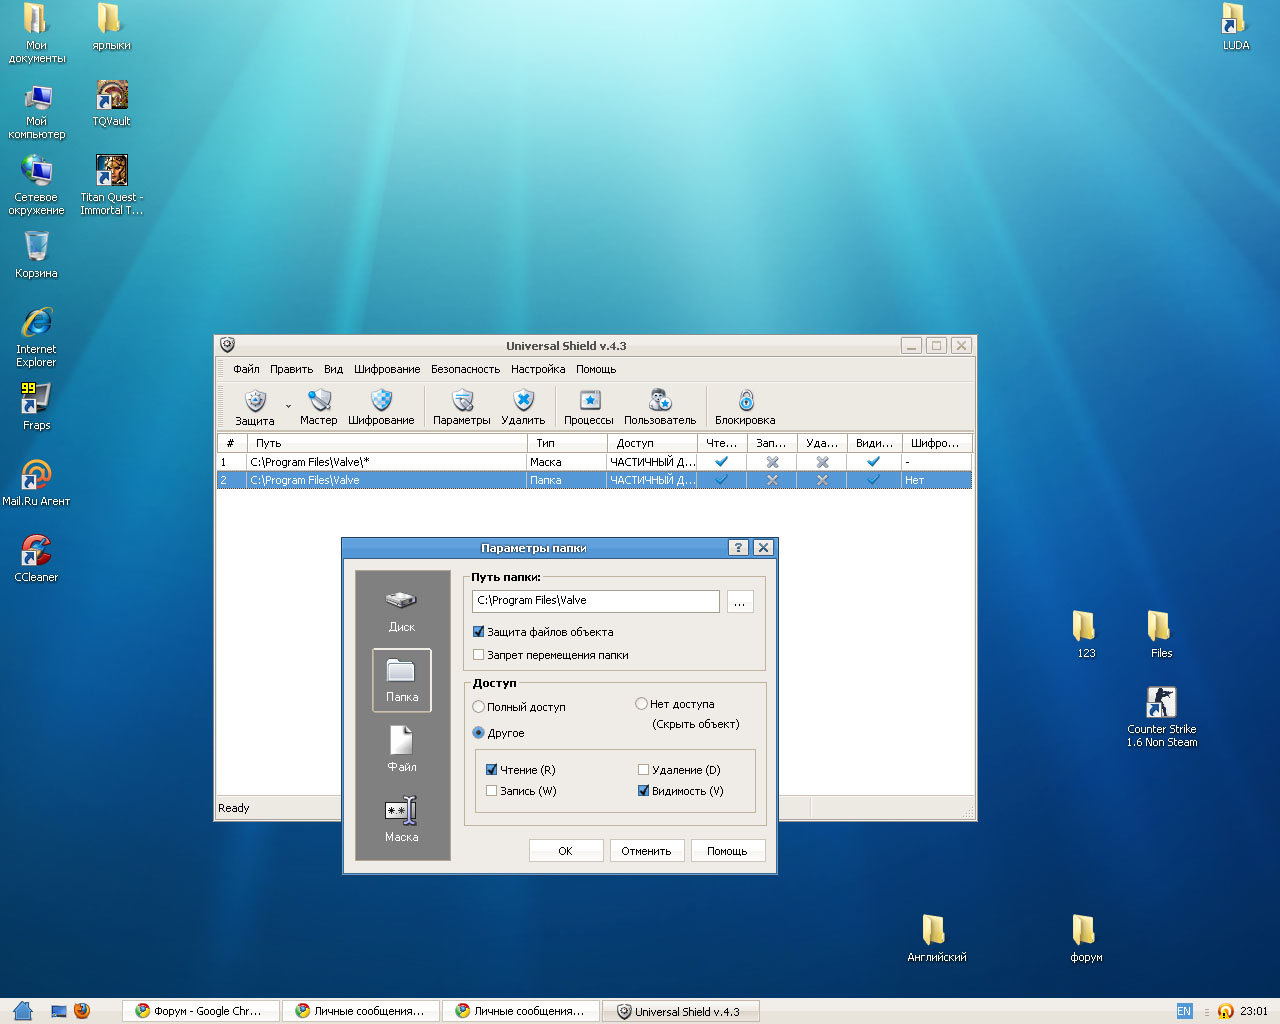
Task: Open the Настройка menu
Action: click(x=538, y=369)
